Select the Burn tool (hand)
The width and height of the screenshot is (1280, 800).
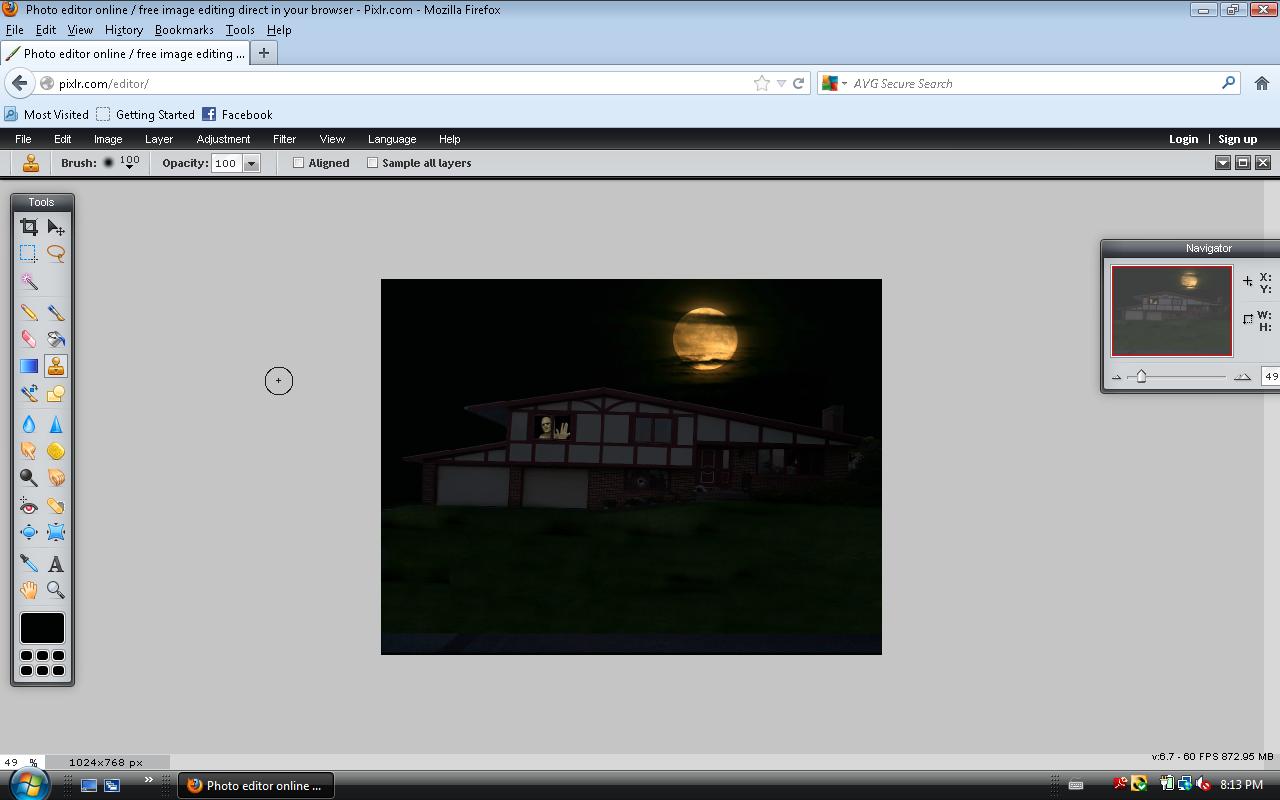click(x=56, y=479)
